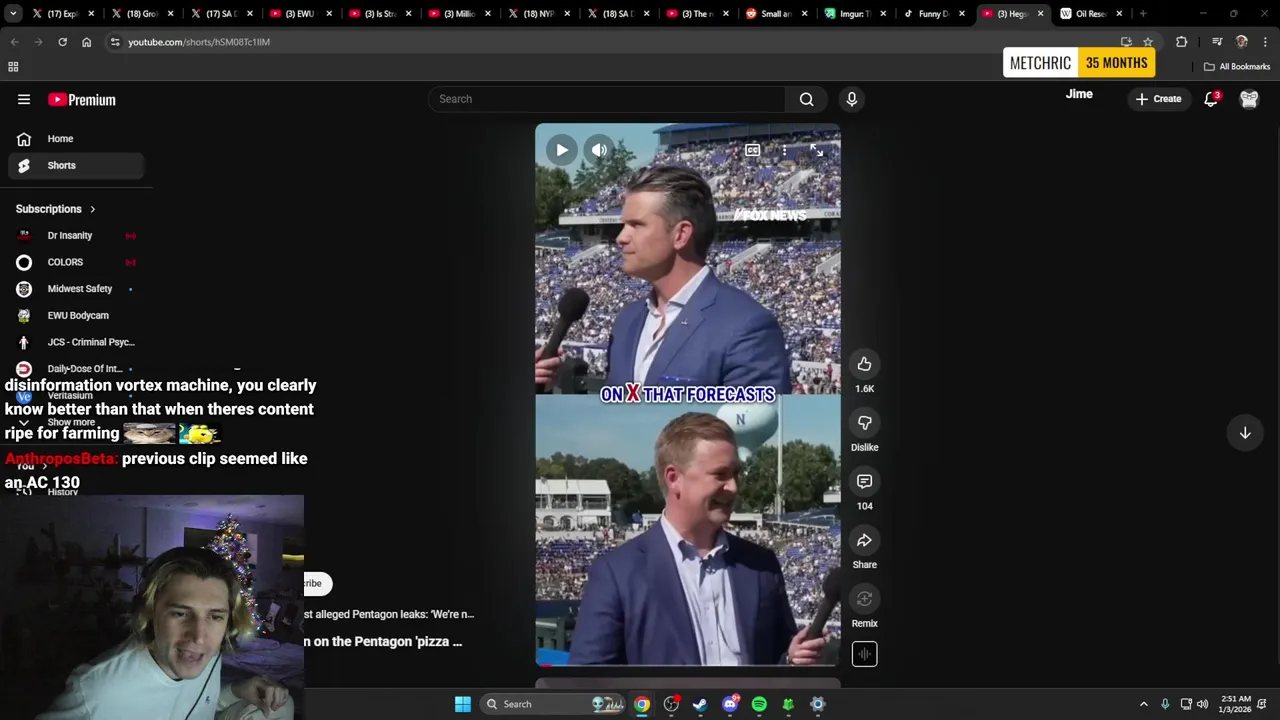Open the EWU Bodycam channel subscription

click(77, 315)
